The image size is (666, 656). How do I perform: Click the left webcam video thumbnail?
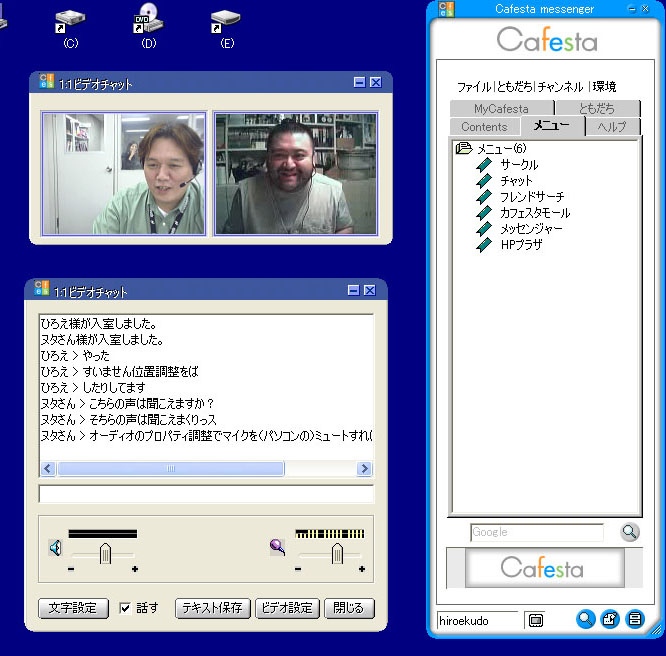124,174
